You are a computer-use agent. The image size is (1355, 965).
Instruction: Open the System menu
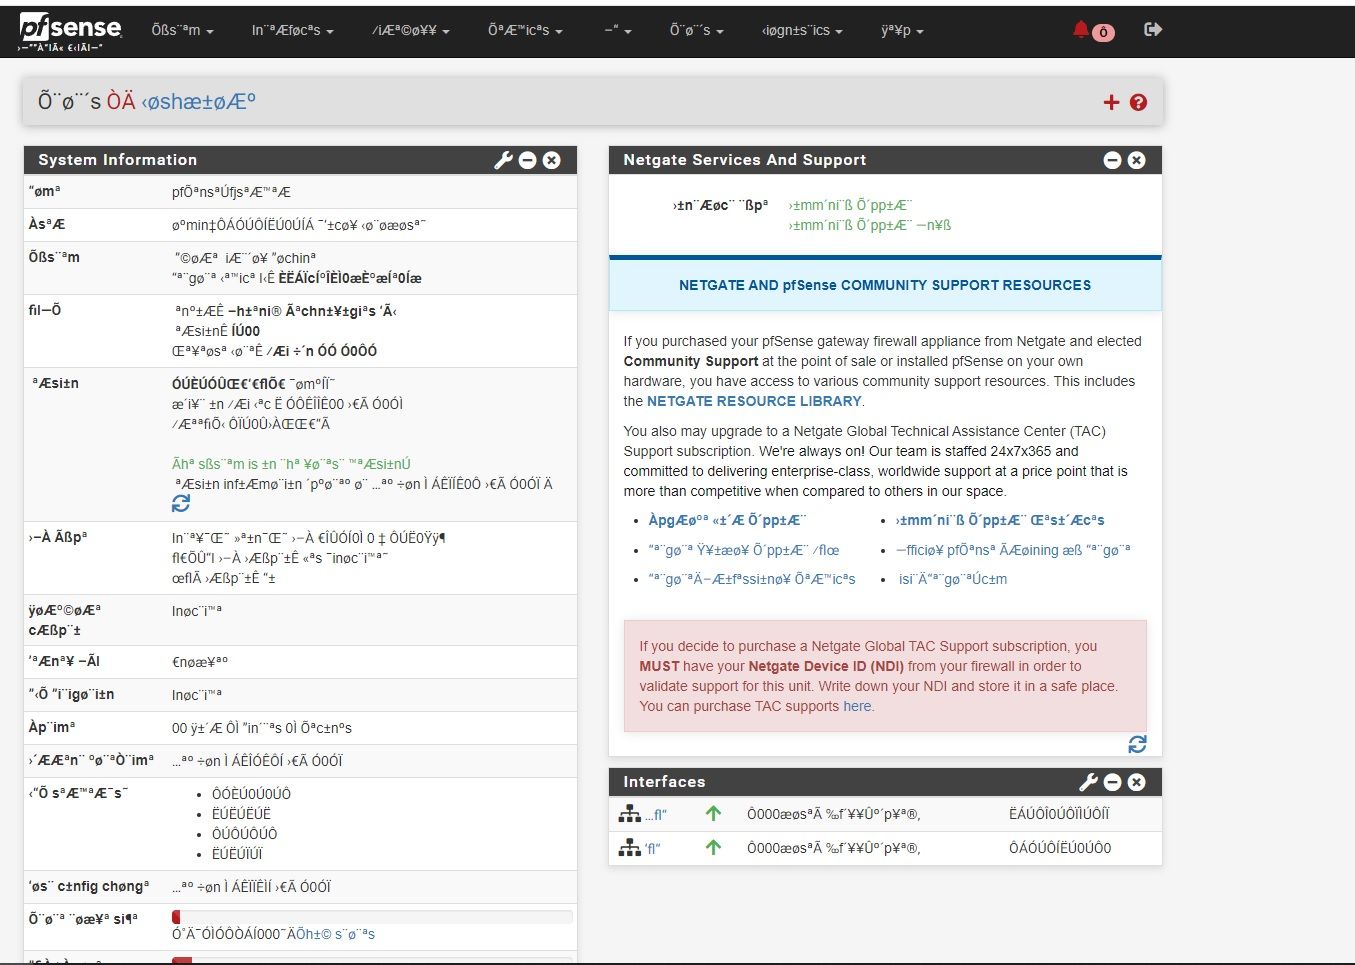click(x=182, y=31)
